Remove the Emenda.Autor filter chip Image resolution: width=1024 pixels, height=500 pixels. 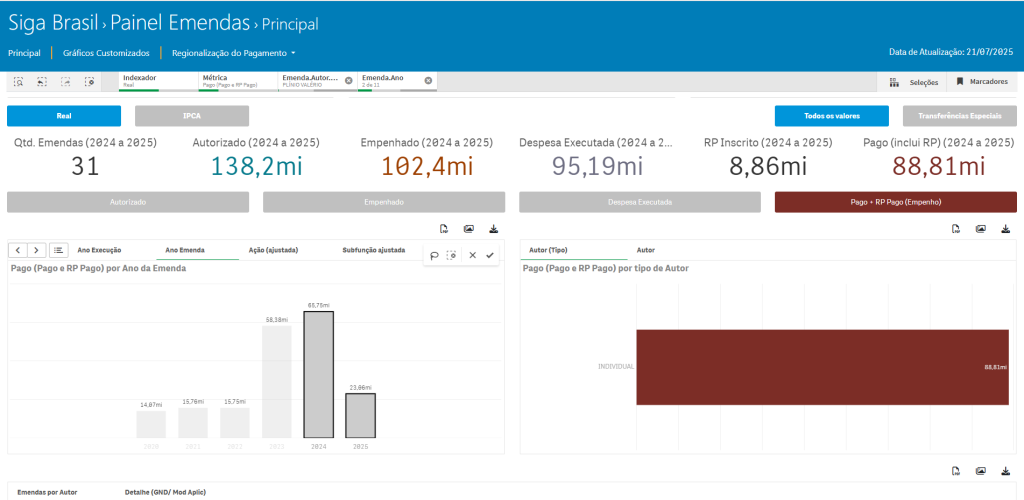coord(348,80)
